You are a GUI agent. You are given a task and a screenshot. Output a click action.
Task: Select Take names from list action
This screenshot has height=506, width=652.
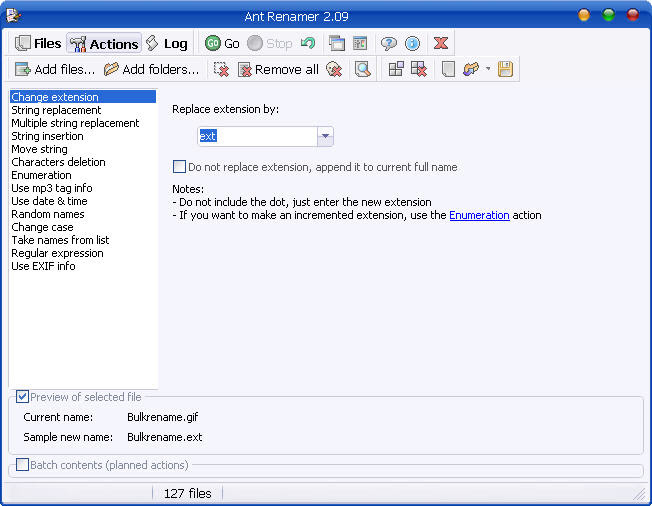83,240
